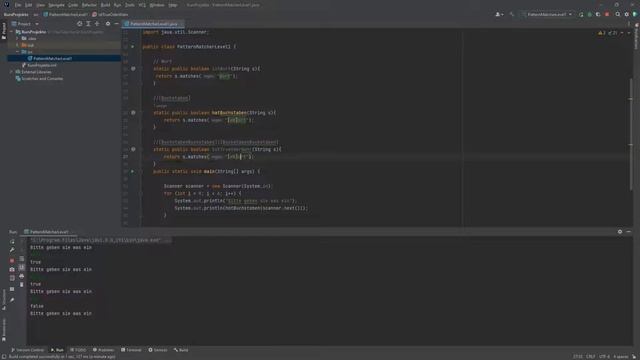Open the Code menu
Viewport: 640px width, 360px height.
[x=73, y=5]
